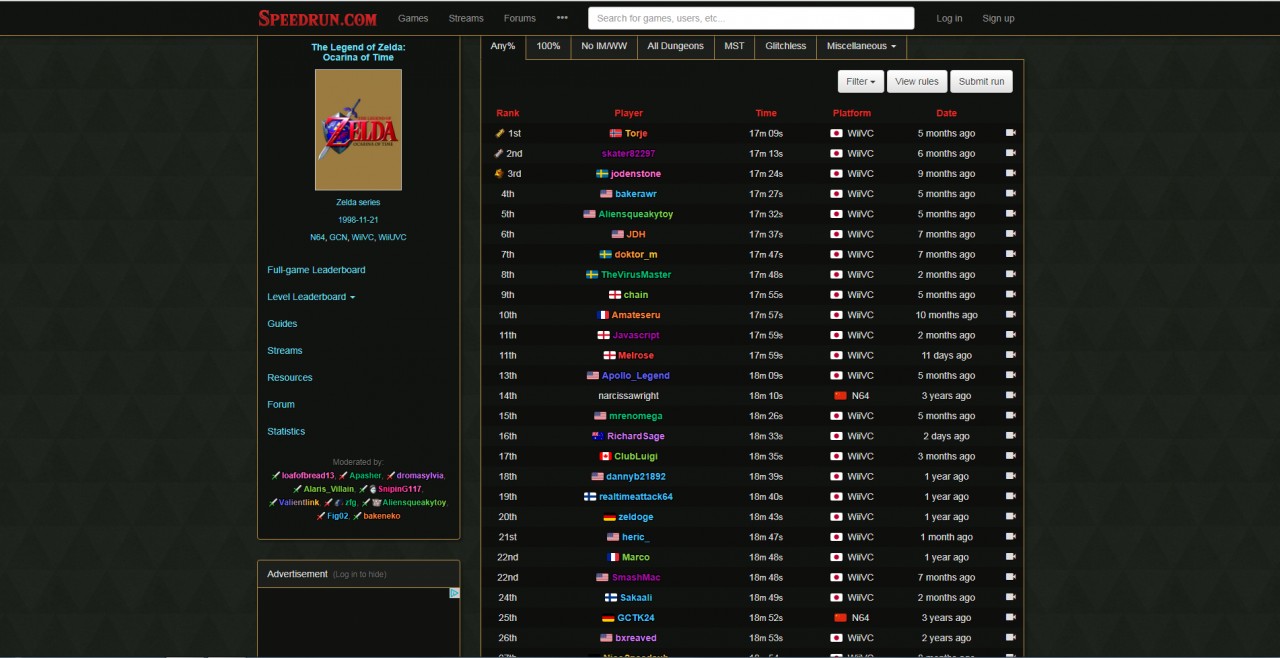Open the Zelda series link

pyautogui.click(x=358, y=202)
